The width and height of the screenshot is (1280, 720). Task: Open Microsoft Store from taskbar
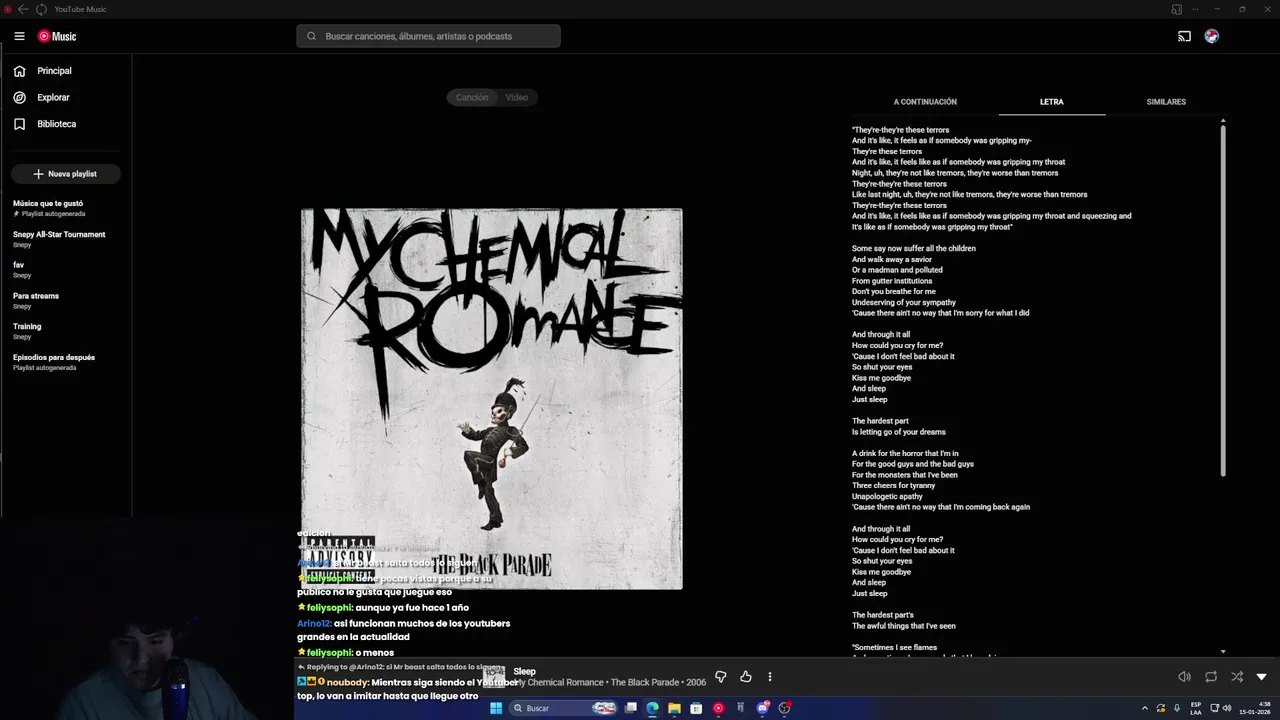(696, 708)
